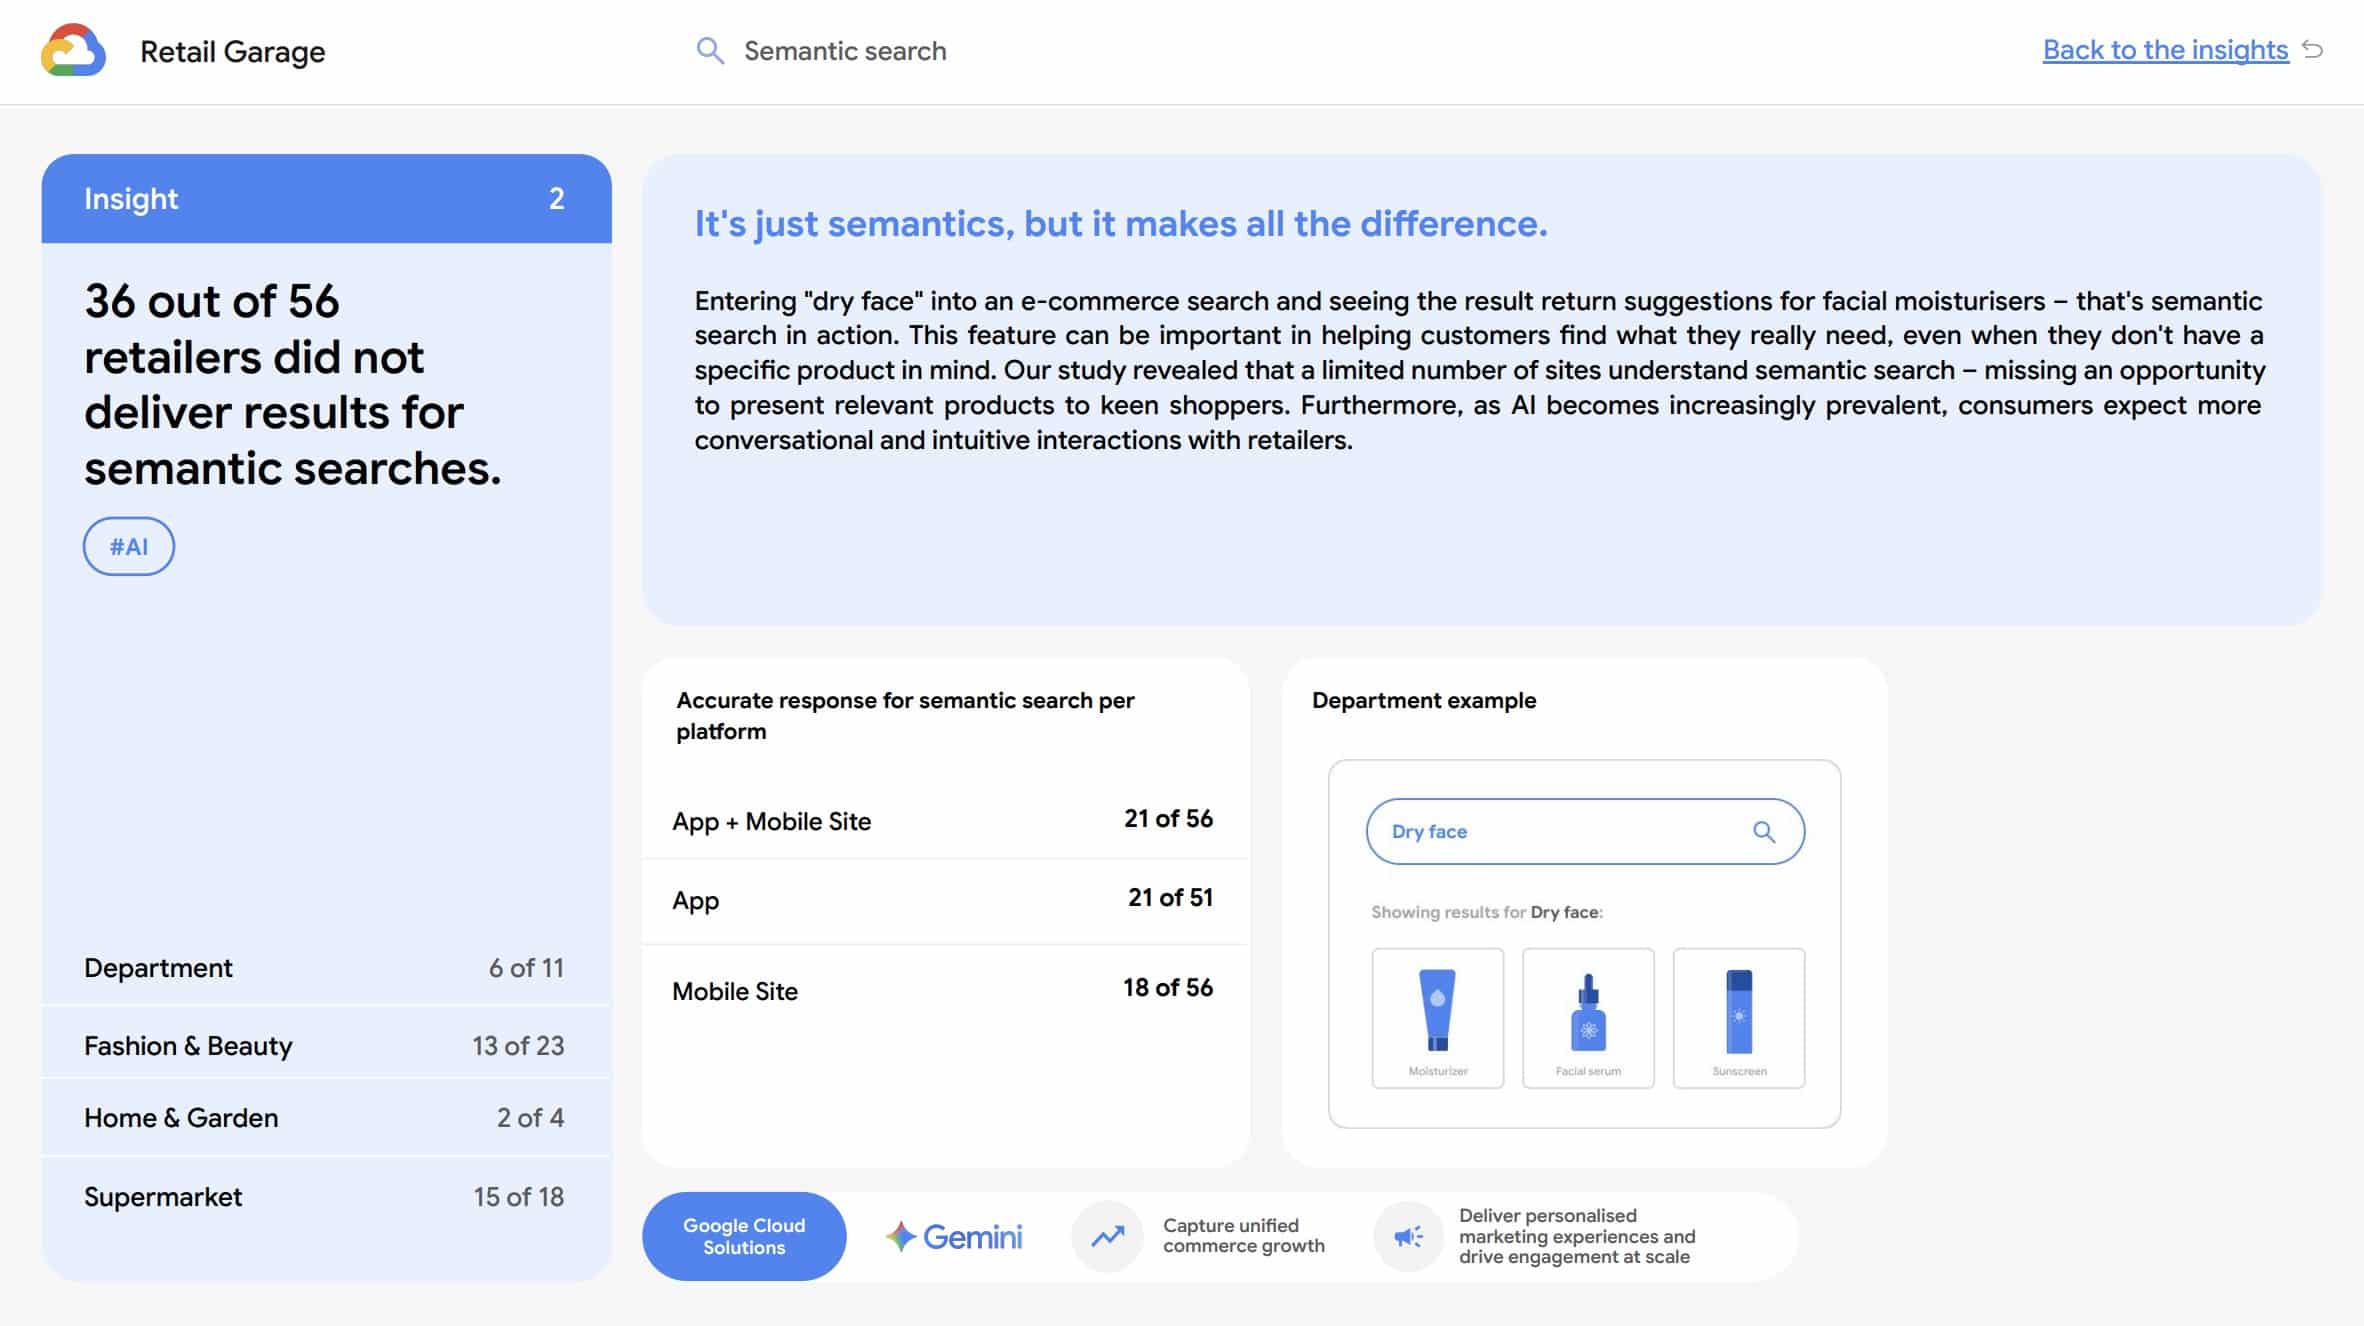Click the App + Mobile Site row
The image size is (2364, 1326).
(943, 820)
